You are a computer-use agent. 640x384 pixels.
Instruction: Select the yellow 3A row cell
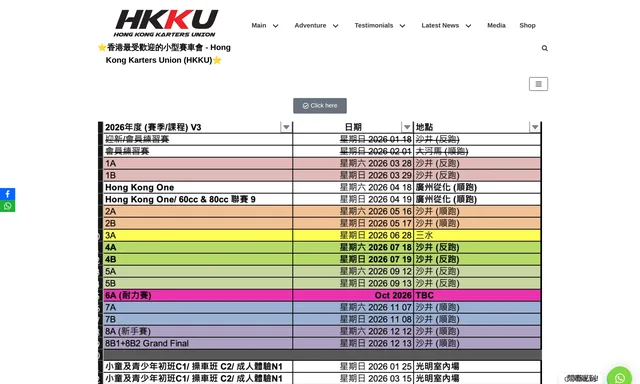coord(198,235)
